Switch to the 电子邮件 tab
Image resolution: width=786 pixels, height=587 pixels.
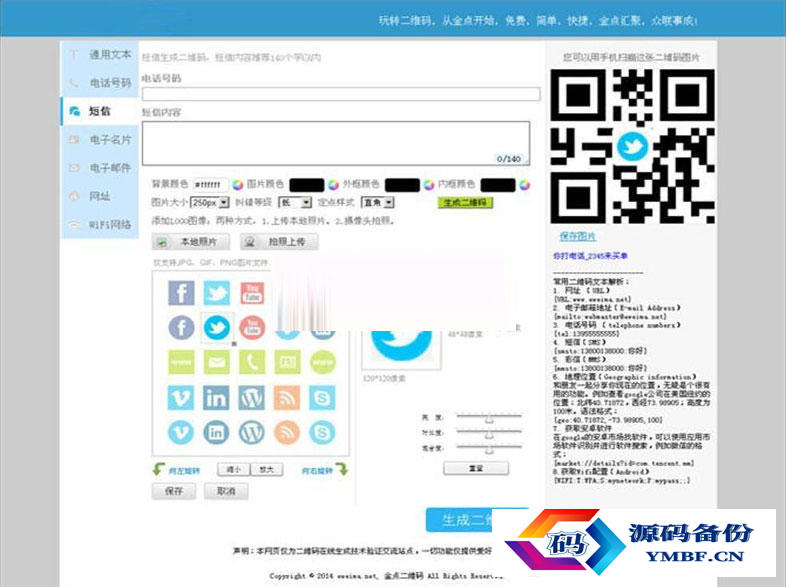point(100,168)
